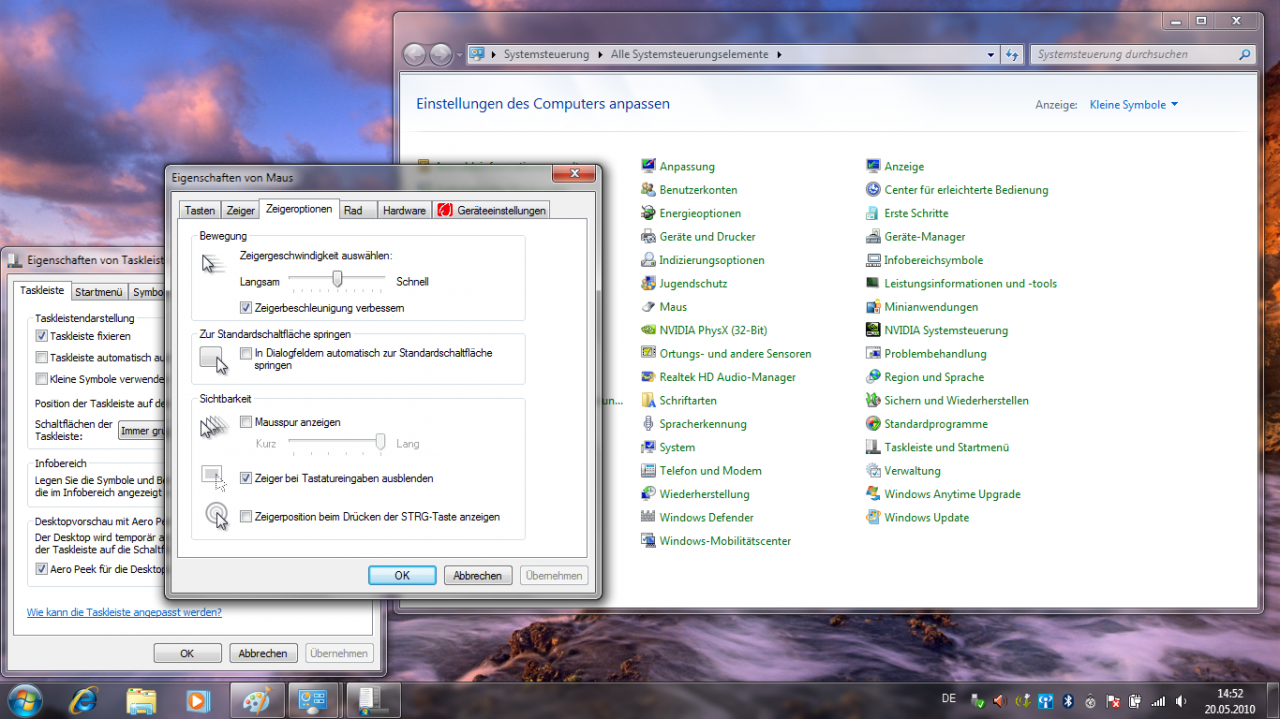Switch to Tasten tab
The image size is (1280, 719).
coord(200,210)
